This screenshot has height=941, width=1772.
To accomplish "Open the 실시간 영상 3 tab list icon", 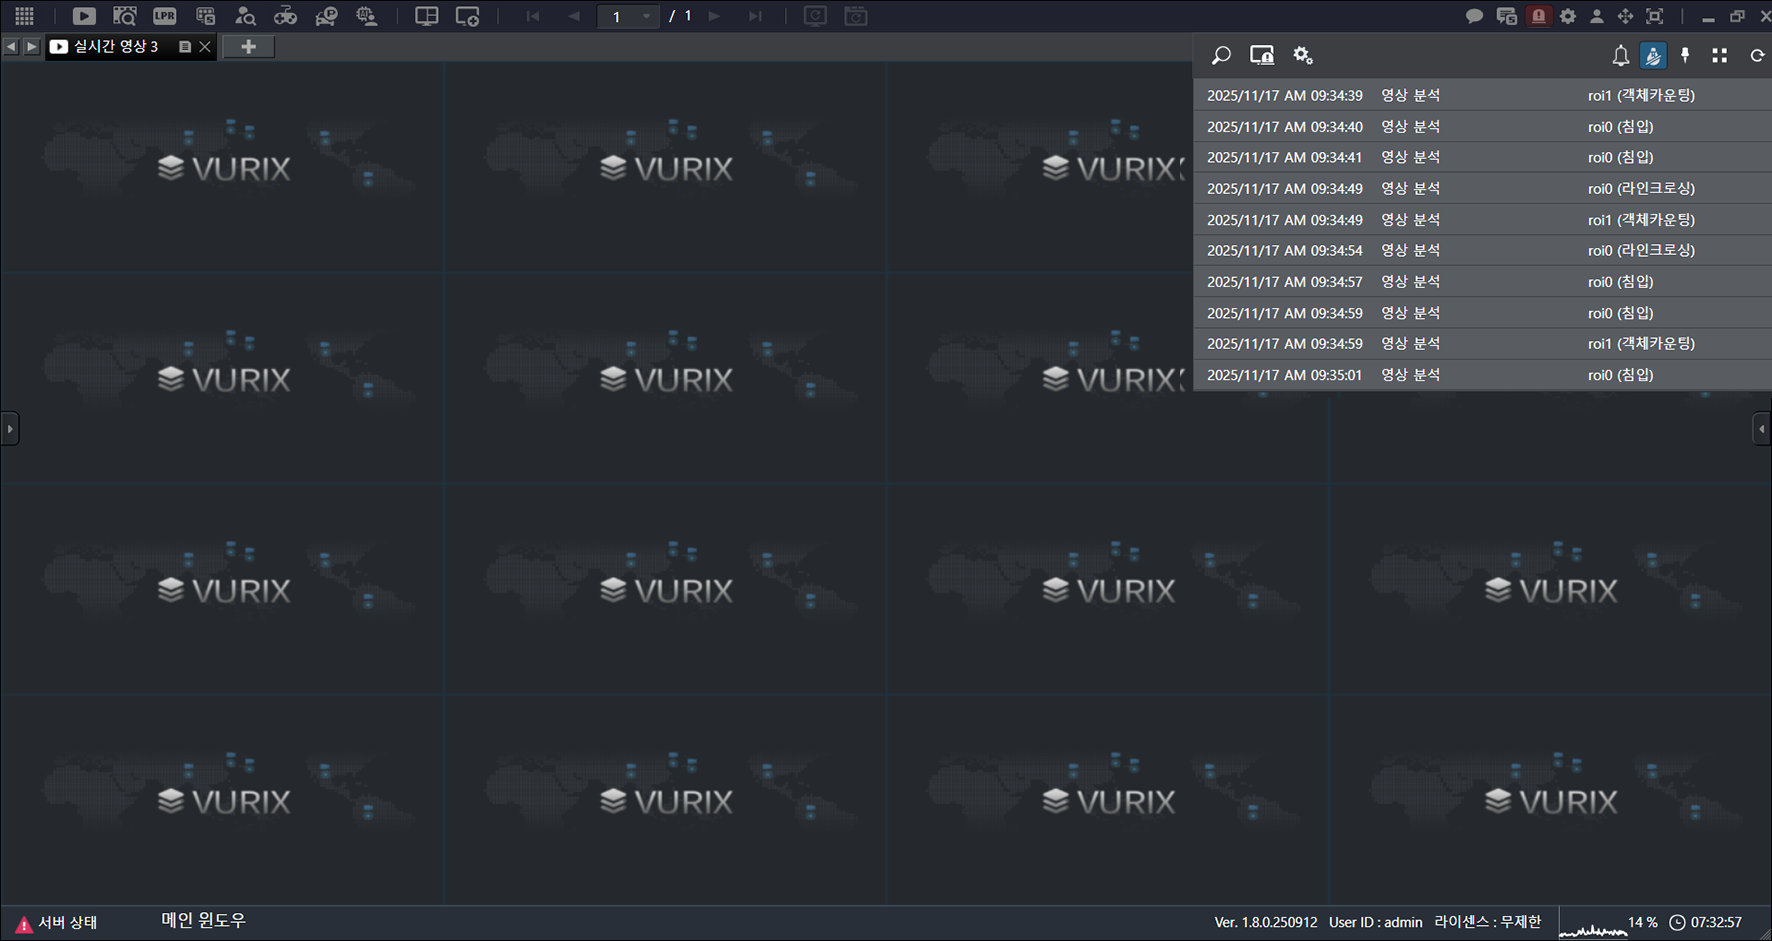I will [x=185, y=46].
